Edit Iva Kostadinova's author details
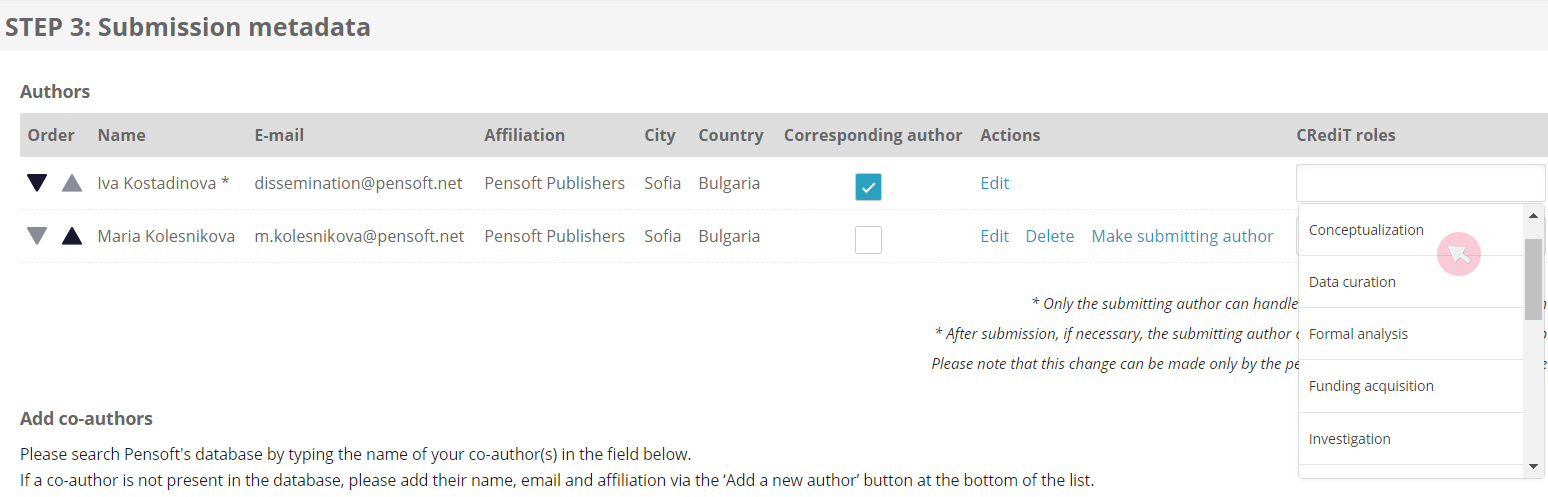This screenshot has width=1548, height=497. pos(994,183)
